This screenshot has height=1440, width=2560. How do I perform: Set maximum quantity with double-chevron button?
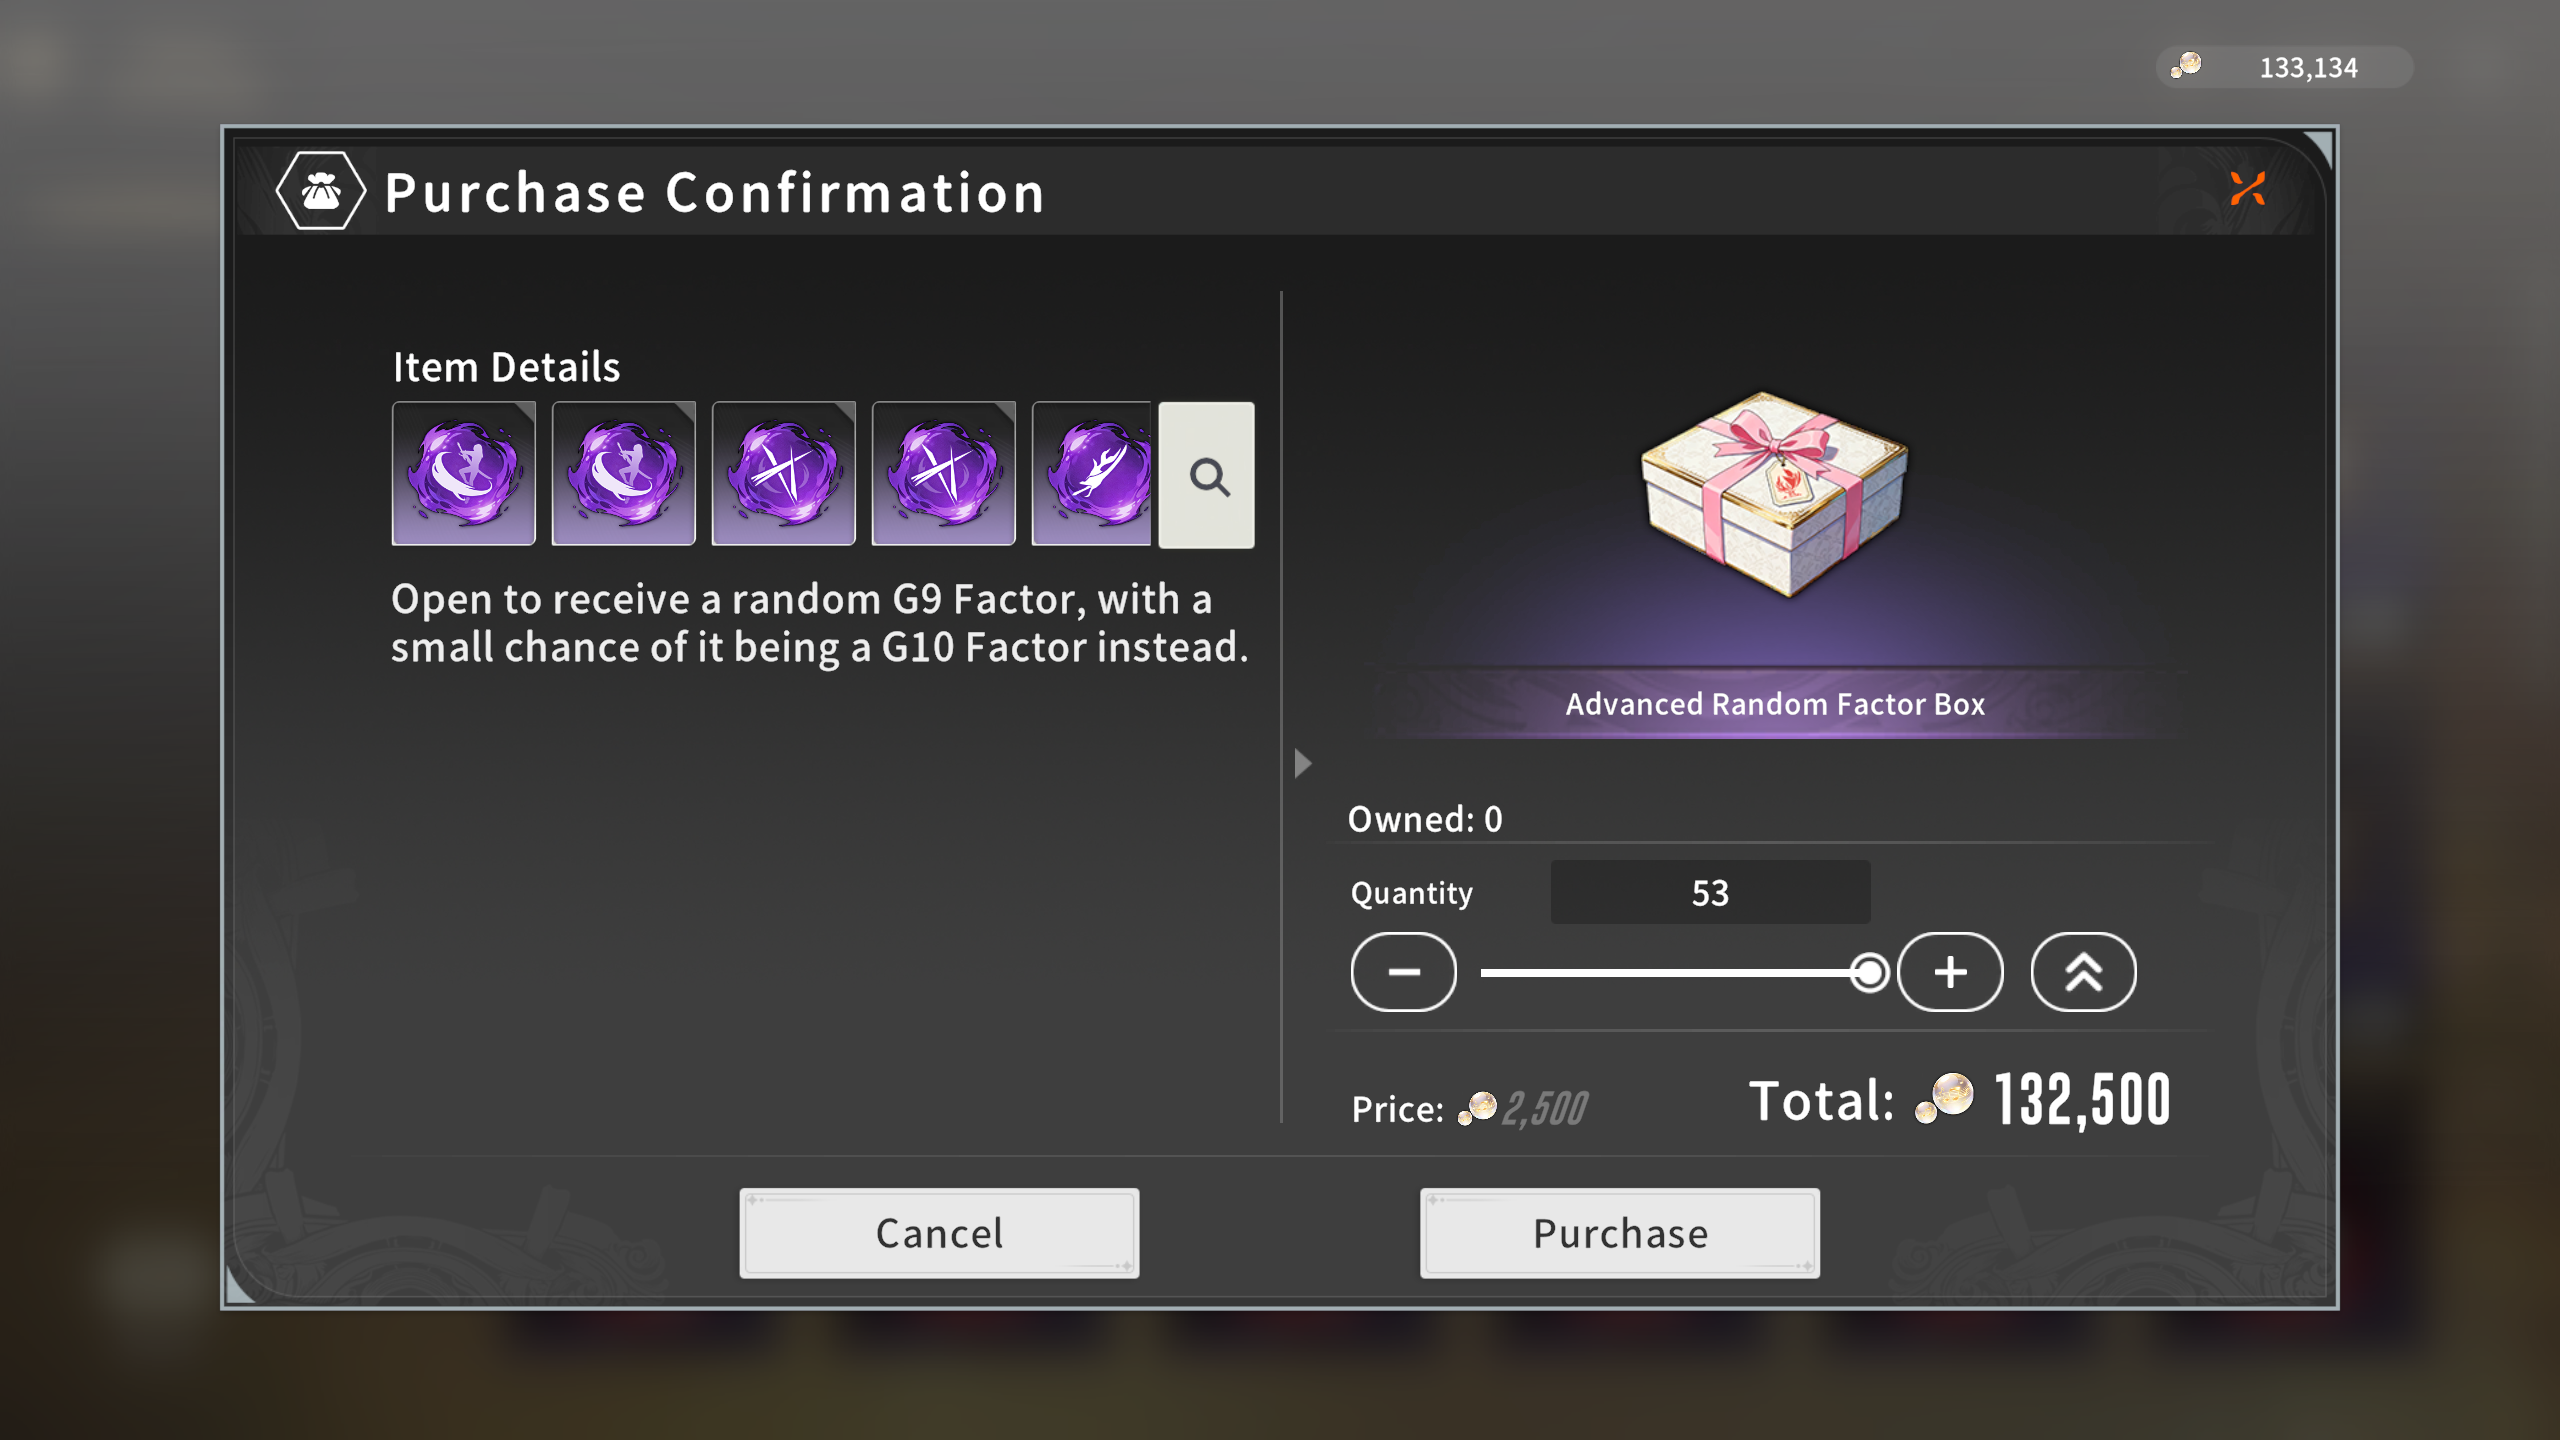2084,972
